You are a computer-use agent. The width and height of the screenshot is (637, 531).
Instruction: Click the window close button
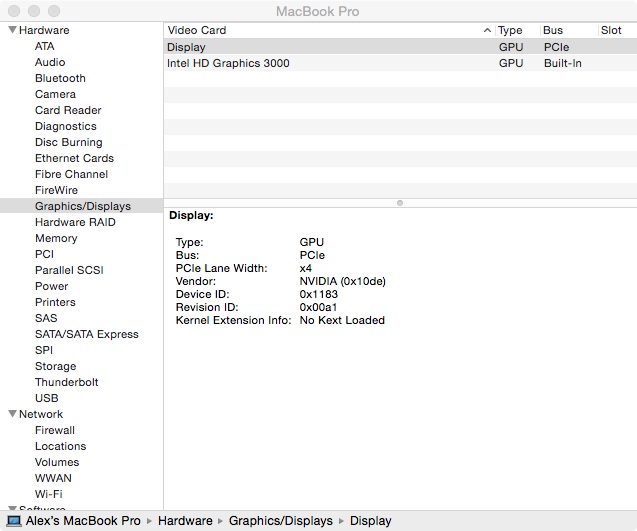[14, 11]
